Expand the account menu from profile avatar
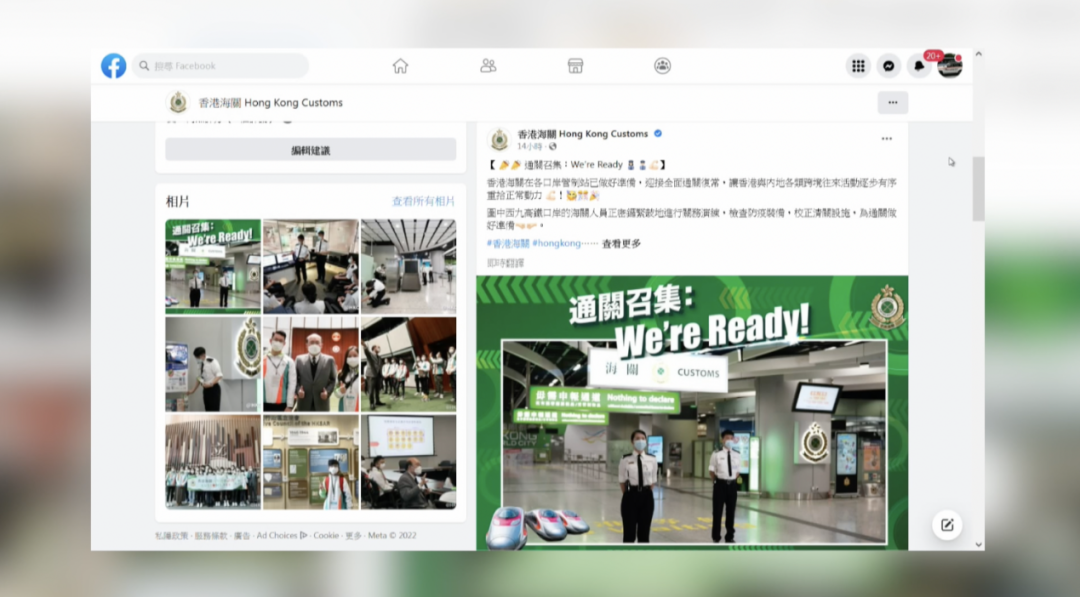The width and height of the screenshot is (1080, 597). [950, 66]
